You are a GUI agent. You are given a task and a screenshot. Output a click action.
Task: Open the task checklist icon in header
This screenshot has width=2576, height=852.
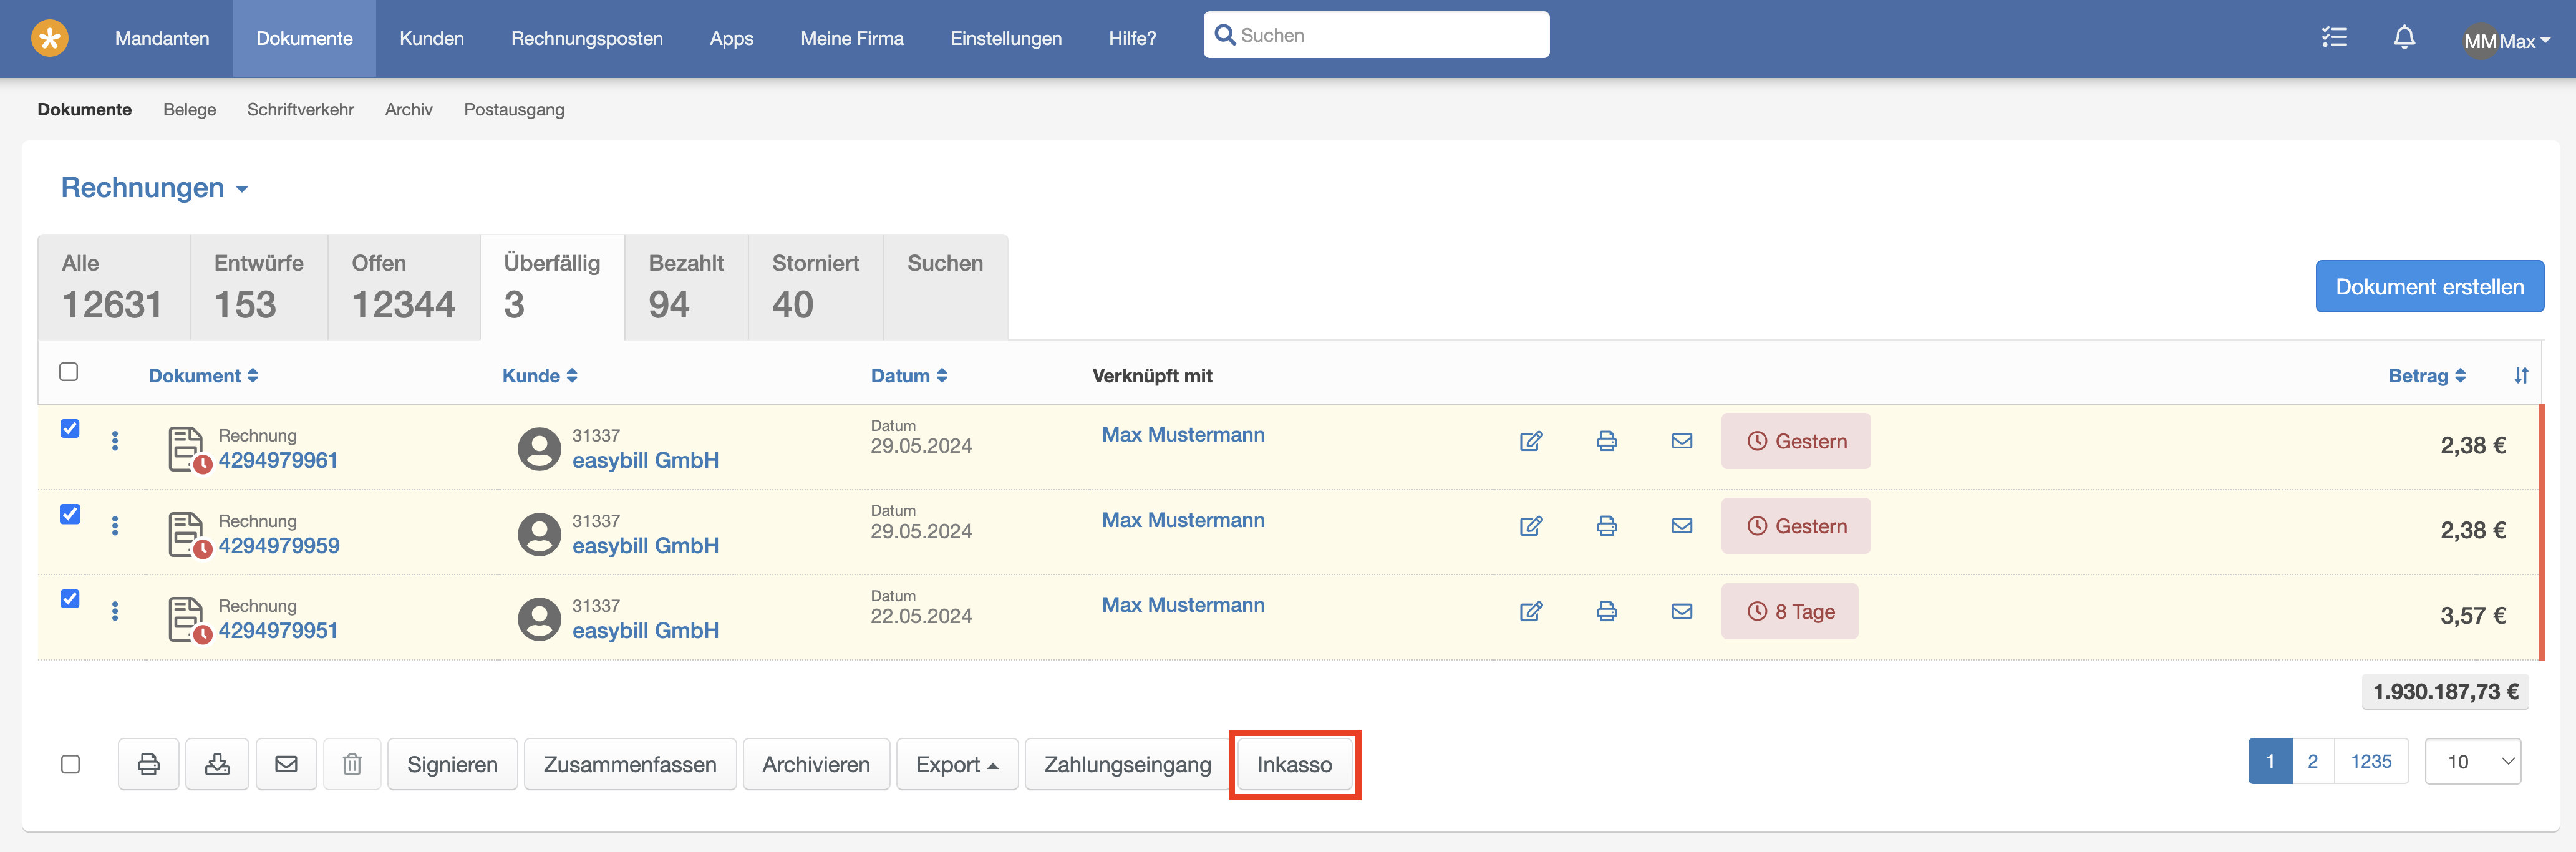[x=2334, y=38]
